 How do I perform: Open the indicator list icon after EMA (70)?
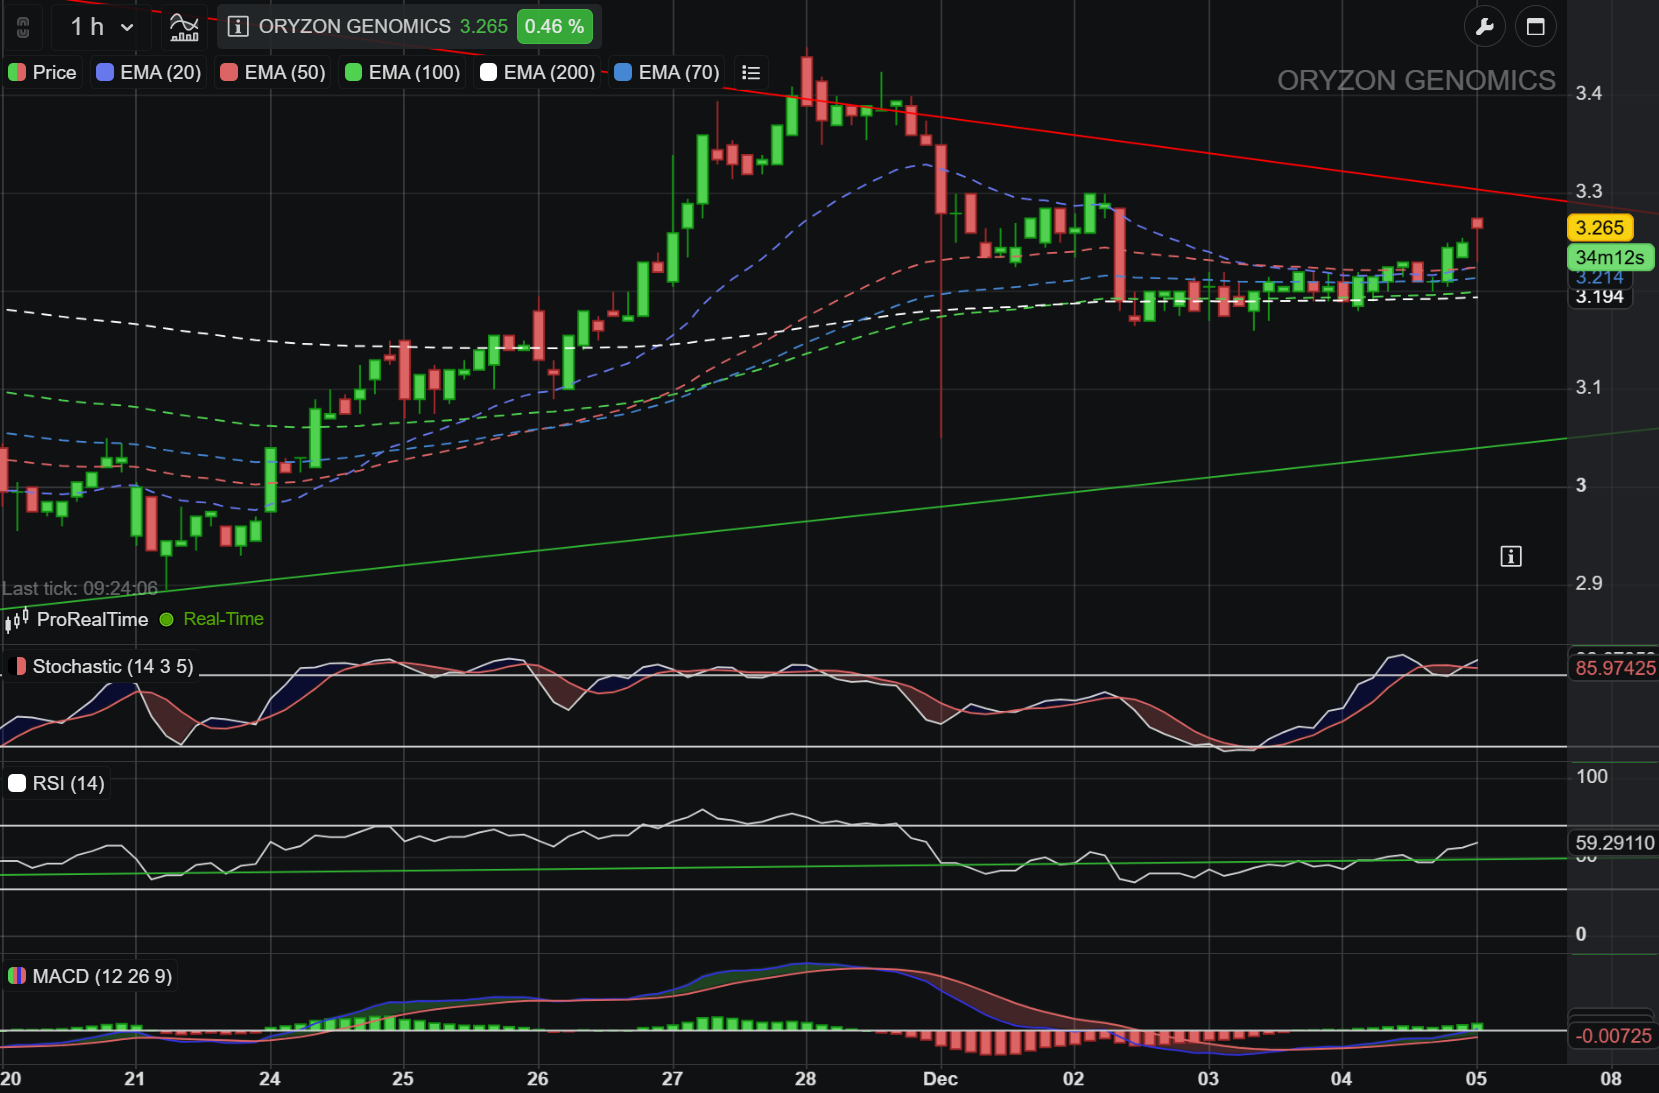point(751,72)
